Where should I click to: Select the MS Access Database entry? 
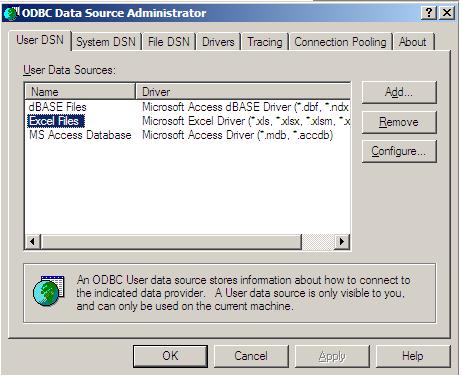point(80,135)
